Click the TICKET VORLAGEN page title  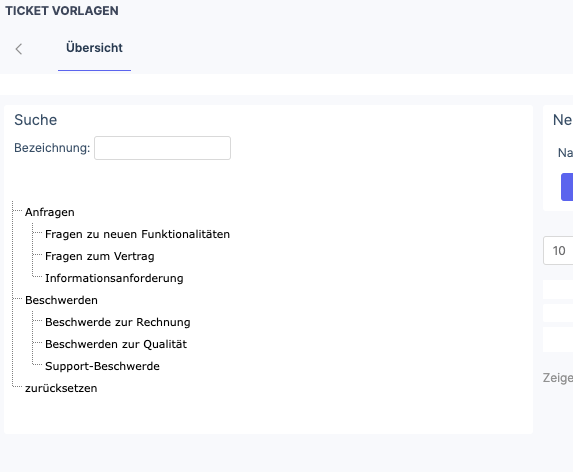[x=62, y=11]
